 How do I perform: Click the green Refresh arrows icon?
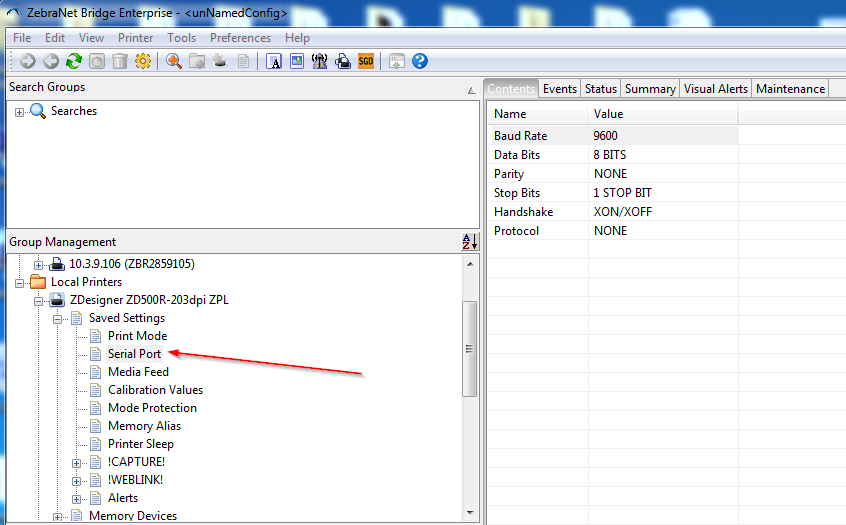[x=73, y=62]
